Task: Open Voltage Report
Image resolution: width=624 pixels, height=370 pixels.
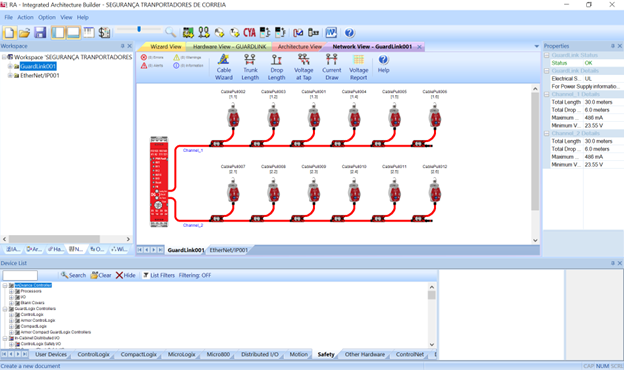Action: click(359, 67)
